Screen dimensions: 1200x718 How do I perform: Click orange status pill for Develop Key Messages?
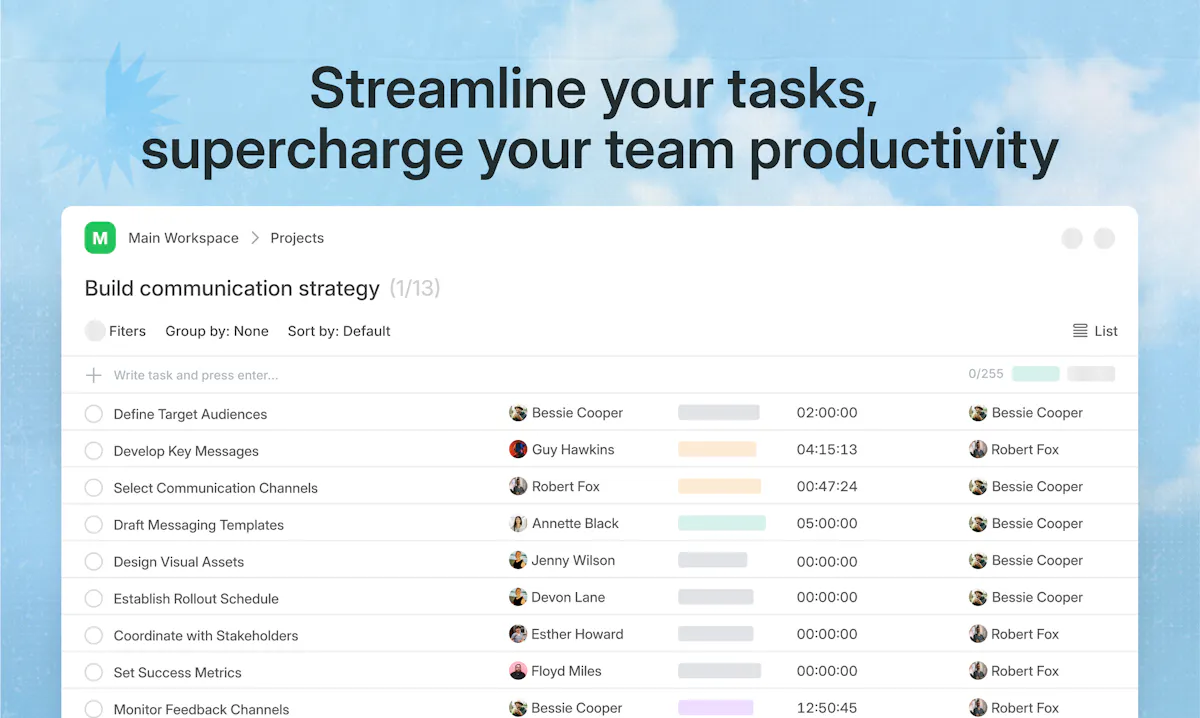(x=717, y=450)
